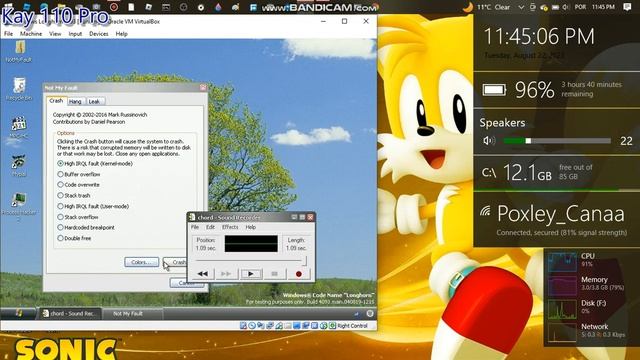Switch to the Hang tab in Not My Fault

pos(75,101)
